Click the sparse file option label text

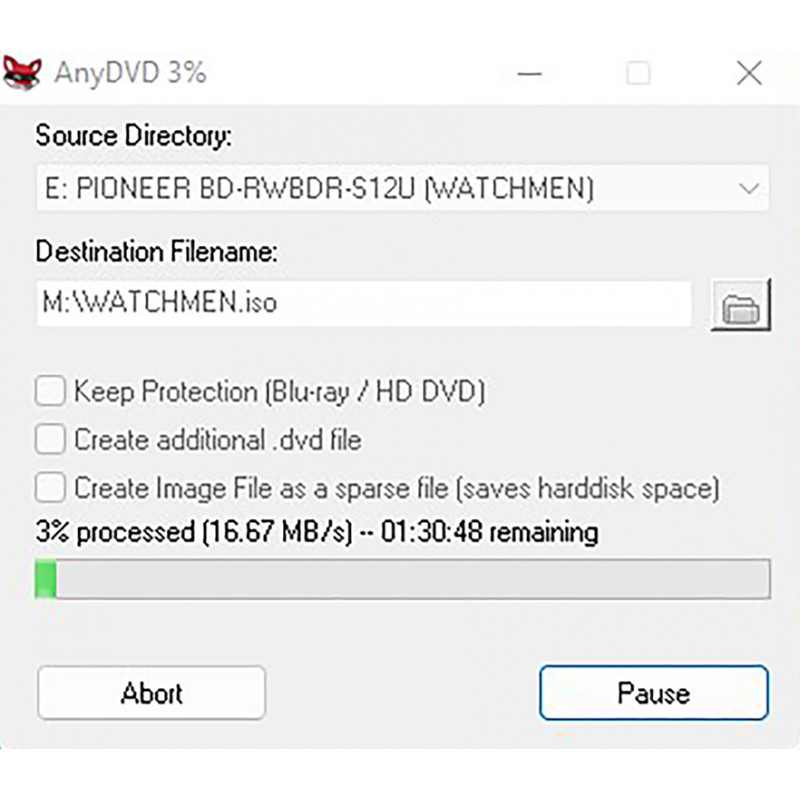point(397,488)
